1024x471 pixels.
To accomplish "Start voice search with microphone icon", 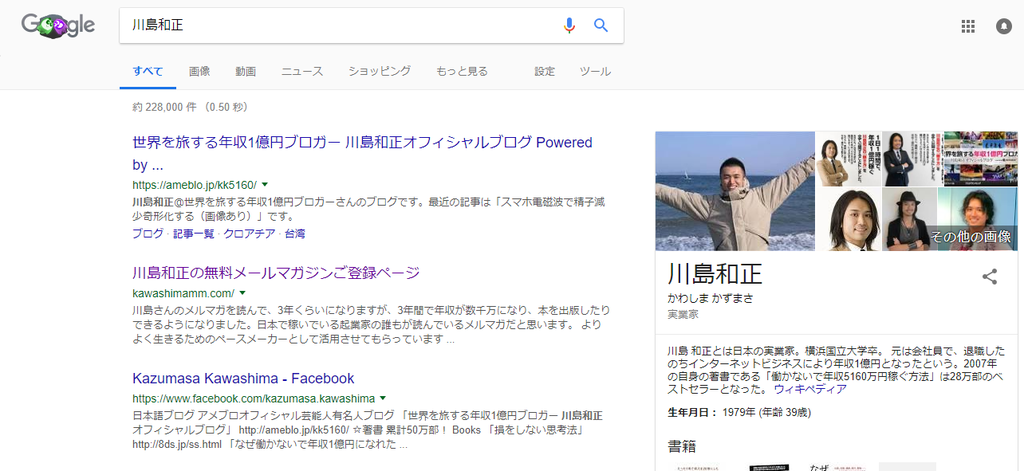I will [569, 25].
